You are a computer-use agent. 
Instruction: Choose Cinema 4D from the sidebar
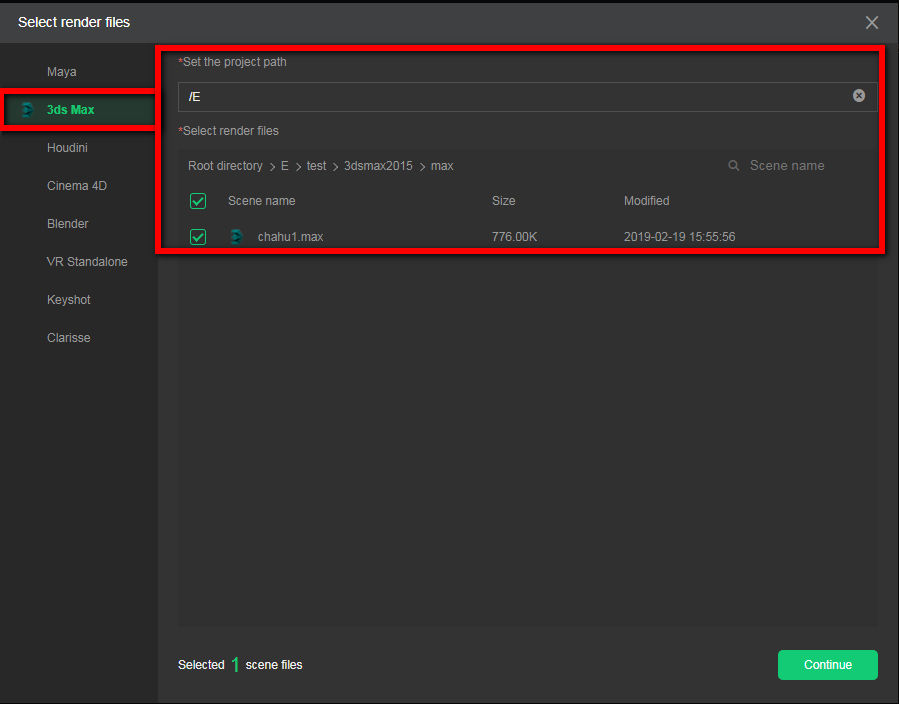click(x=77, y=186)
